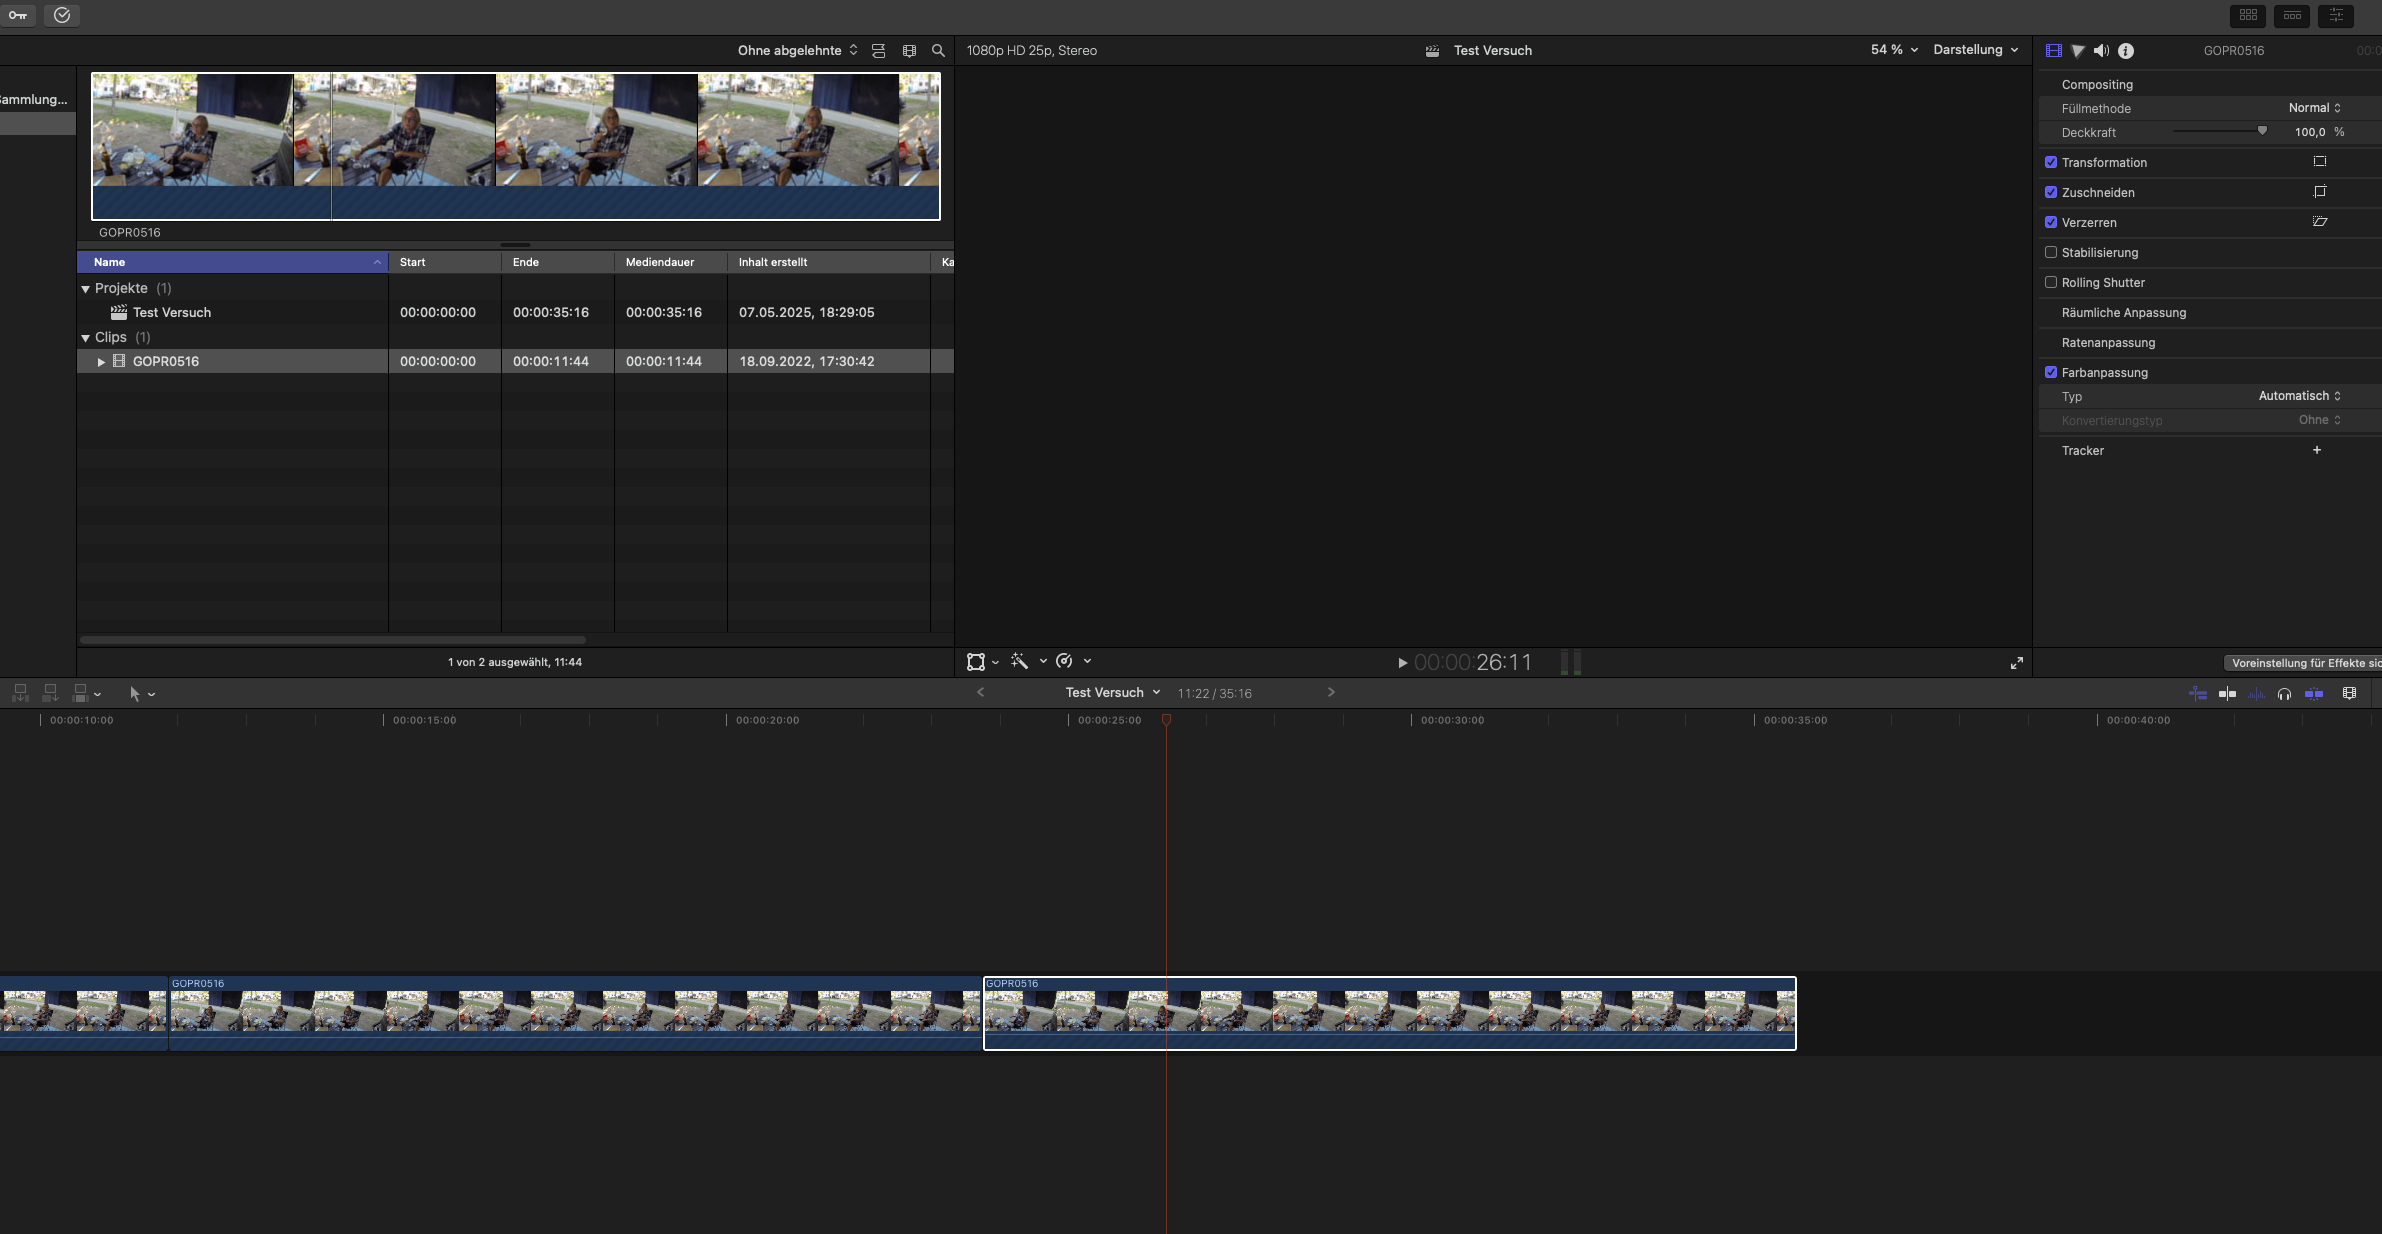Open the Ohne abgelehnte filter menu
Screen dimensions: 2382x1234
pyautogui.click(x=797, y=50)
